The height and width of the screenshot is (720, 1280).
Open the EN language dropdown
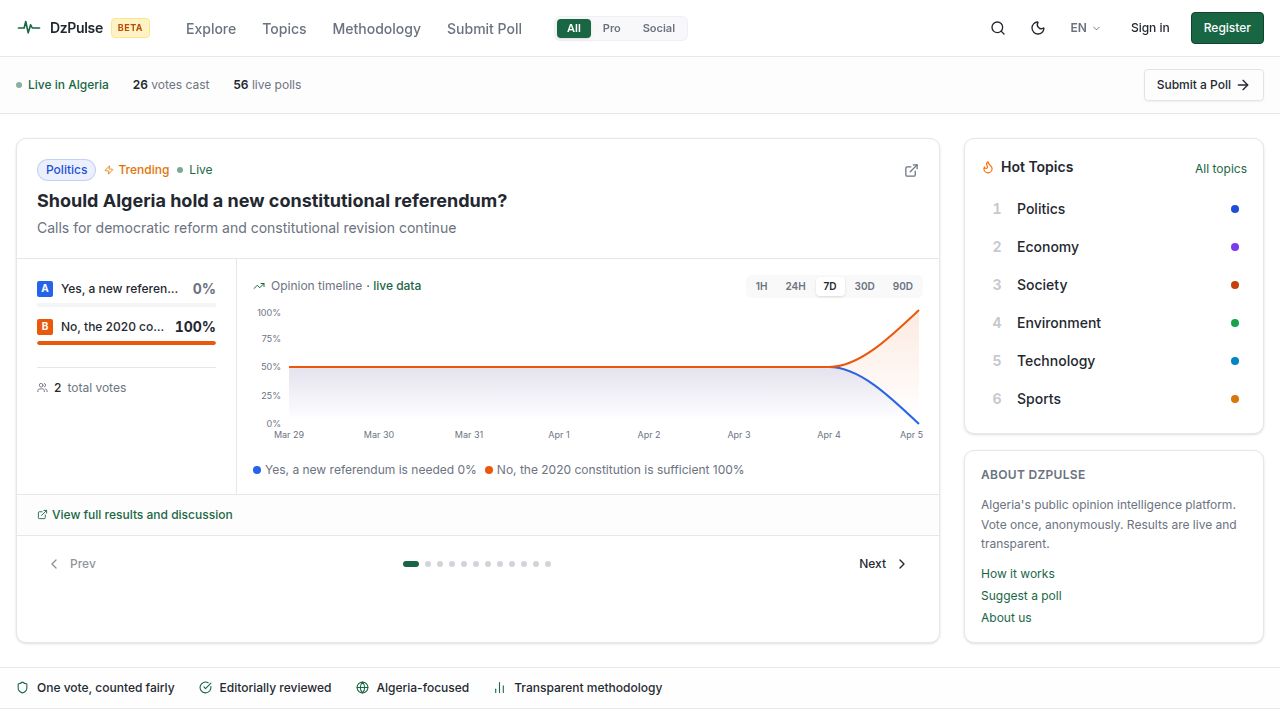click(x=1084, y=28)
